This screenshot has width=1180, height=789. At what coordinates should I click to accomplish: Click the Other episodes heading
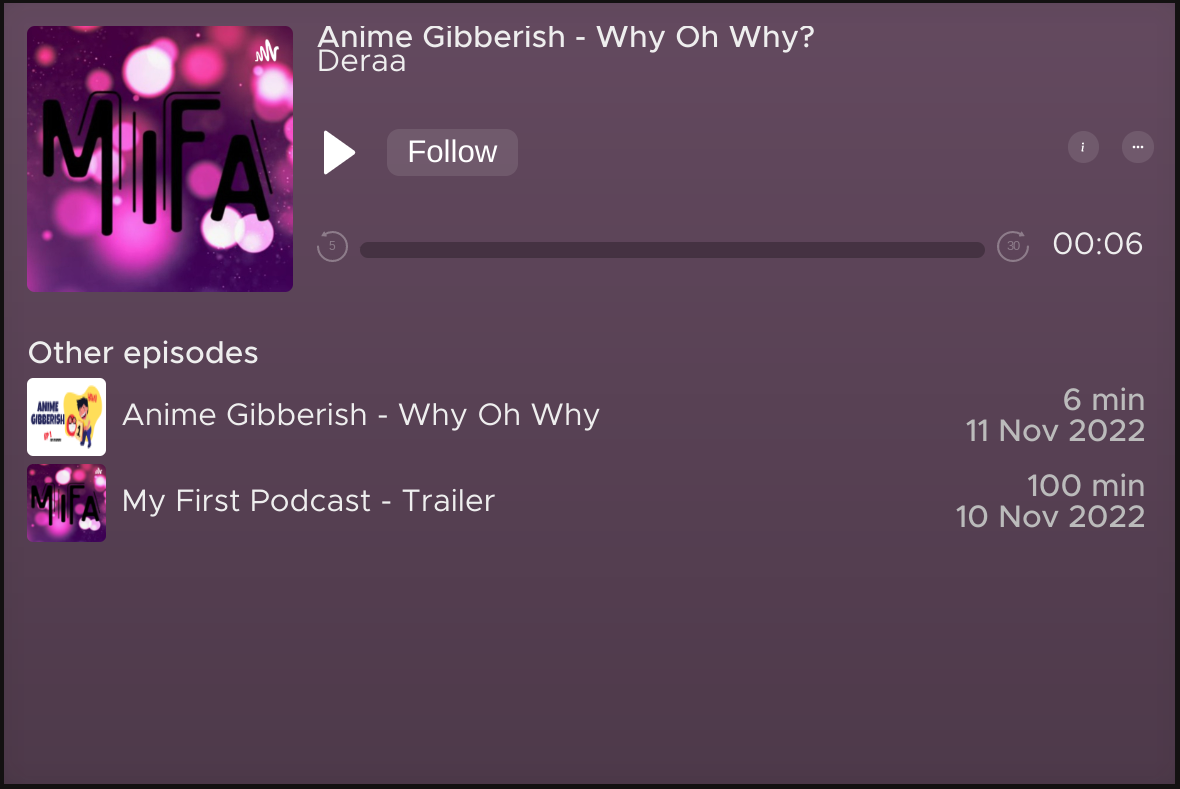pos(143,353)
